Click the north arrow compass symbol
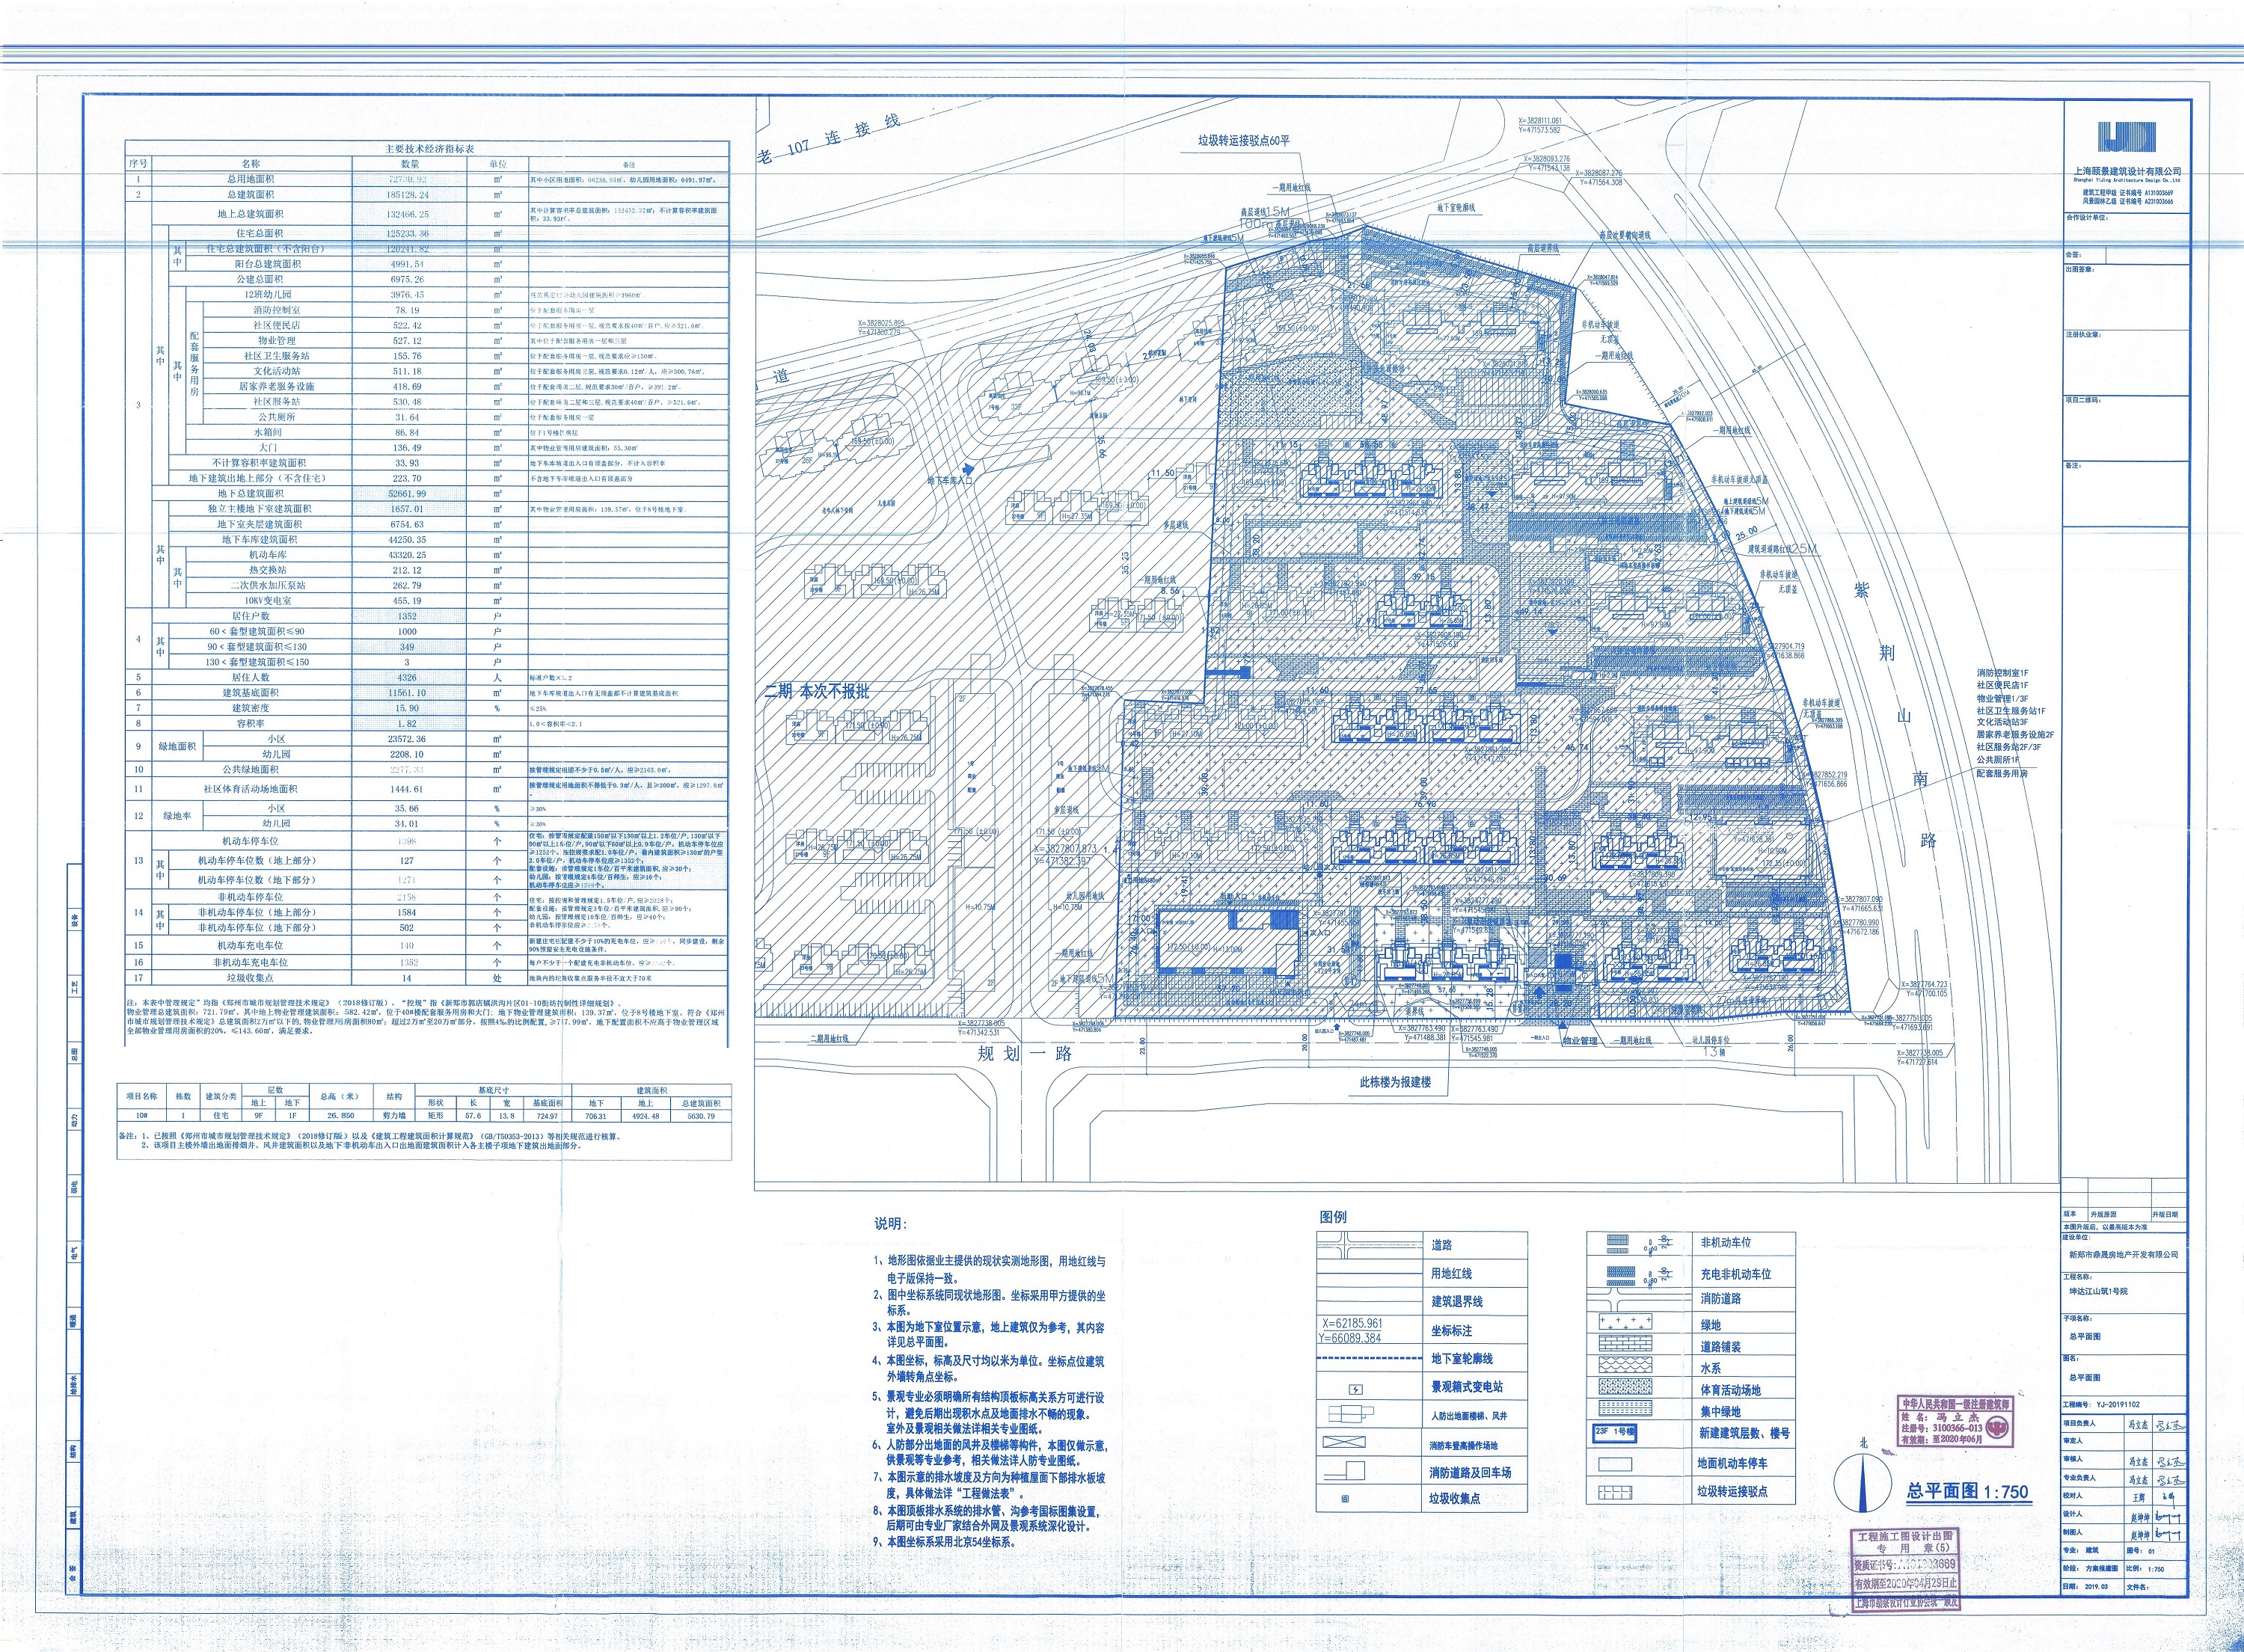 [x=1862, y=1483]
